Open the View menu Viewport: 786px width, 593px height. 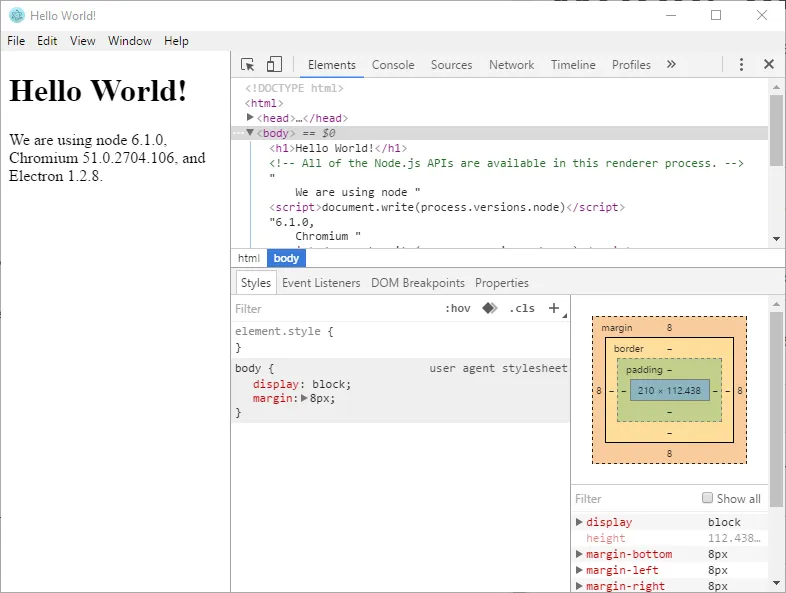click(83, 41)
